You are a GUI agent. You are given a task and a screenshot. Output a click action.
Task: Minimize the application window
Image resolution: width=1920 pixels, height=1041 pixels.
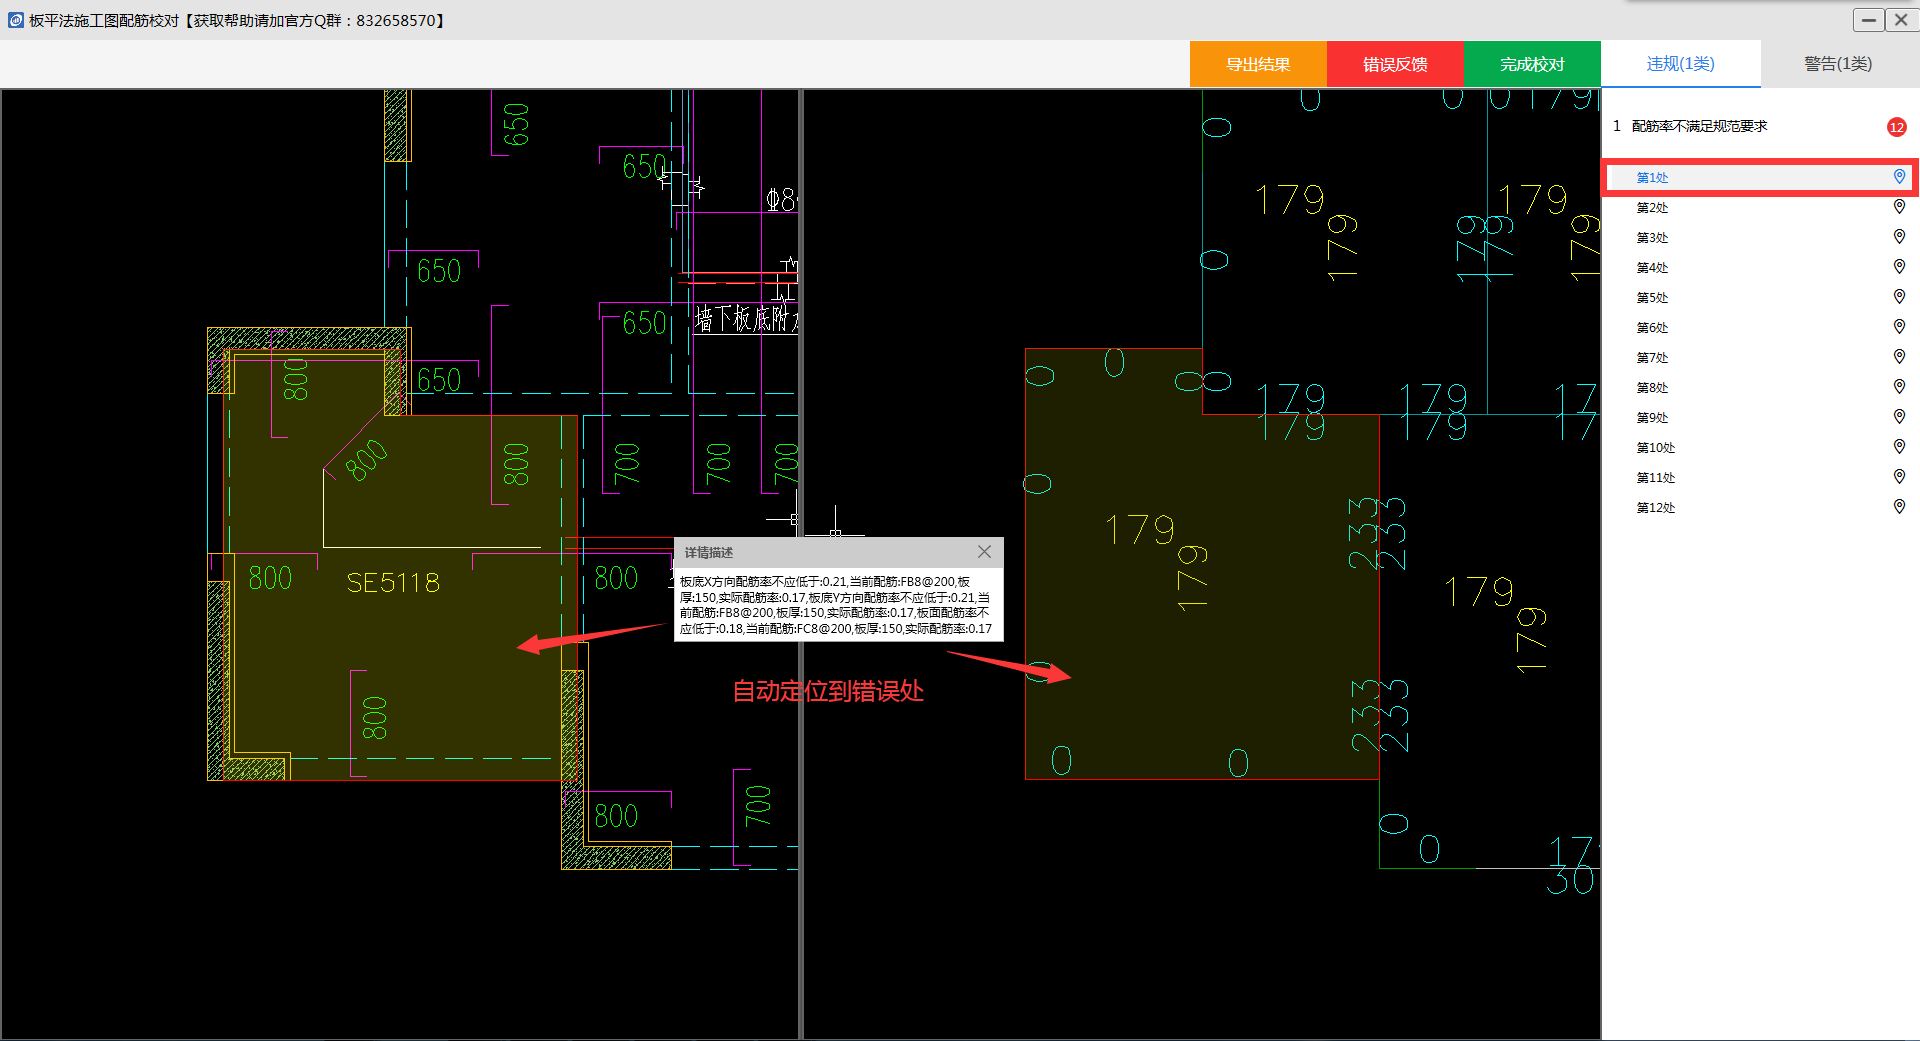pos(1868,20)
